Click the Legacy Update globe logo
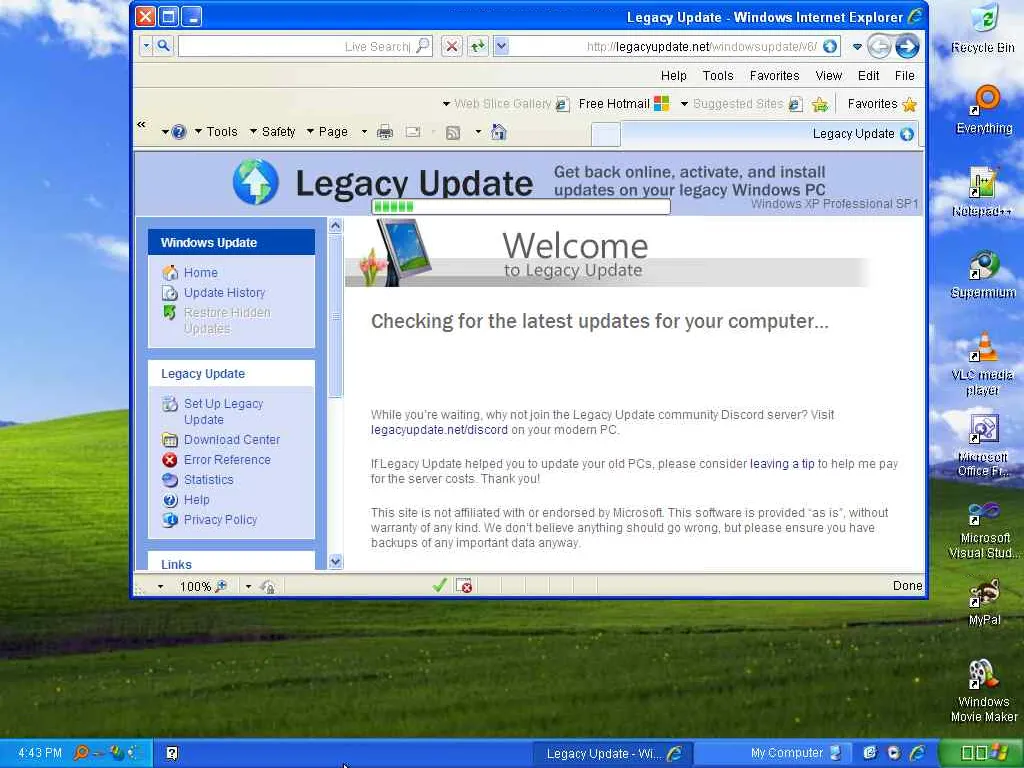Viewport: 1024px width, 768px height. (255, 182)
